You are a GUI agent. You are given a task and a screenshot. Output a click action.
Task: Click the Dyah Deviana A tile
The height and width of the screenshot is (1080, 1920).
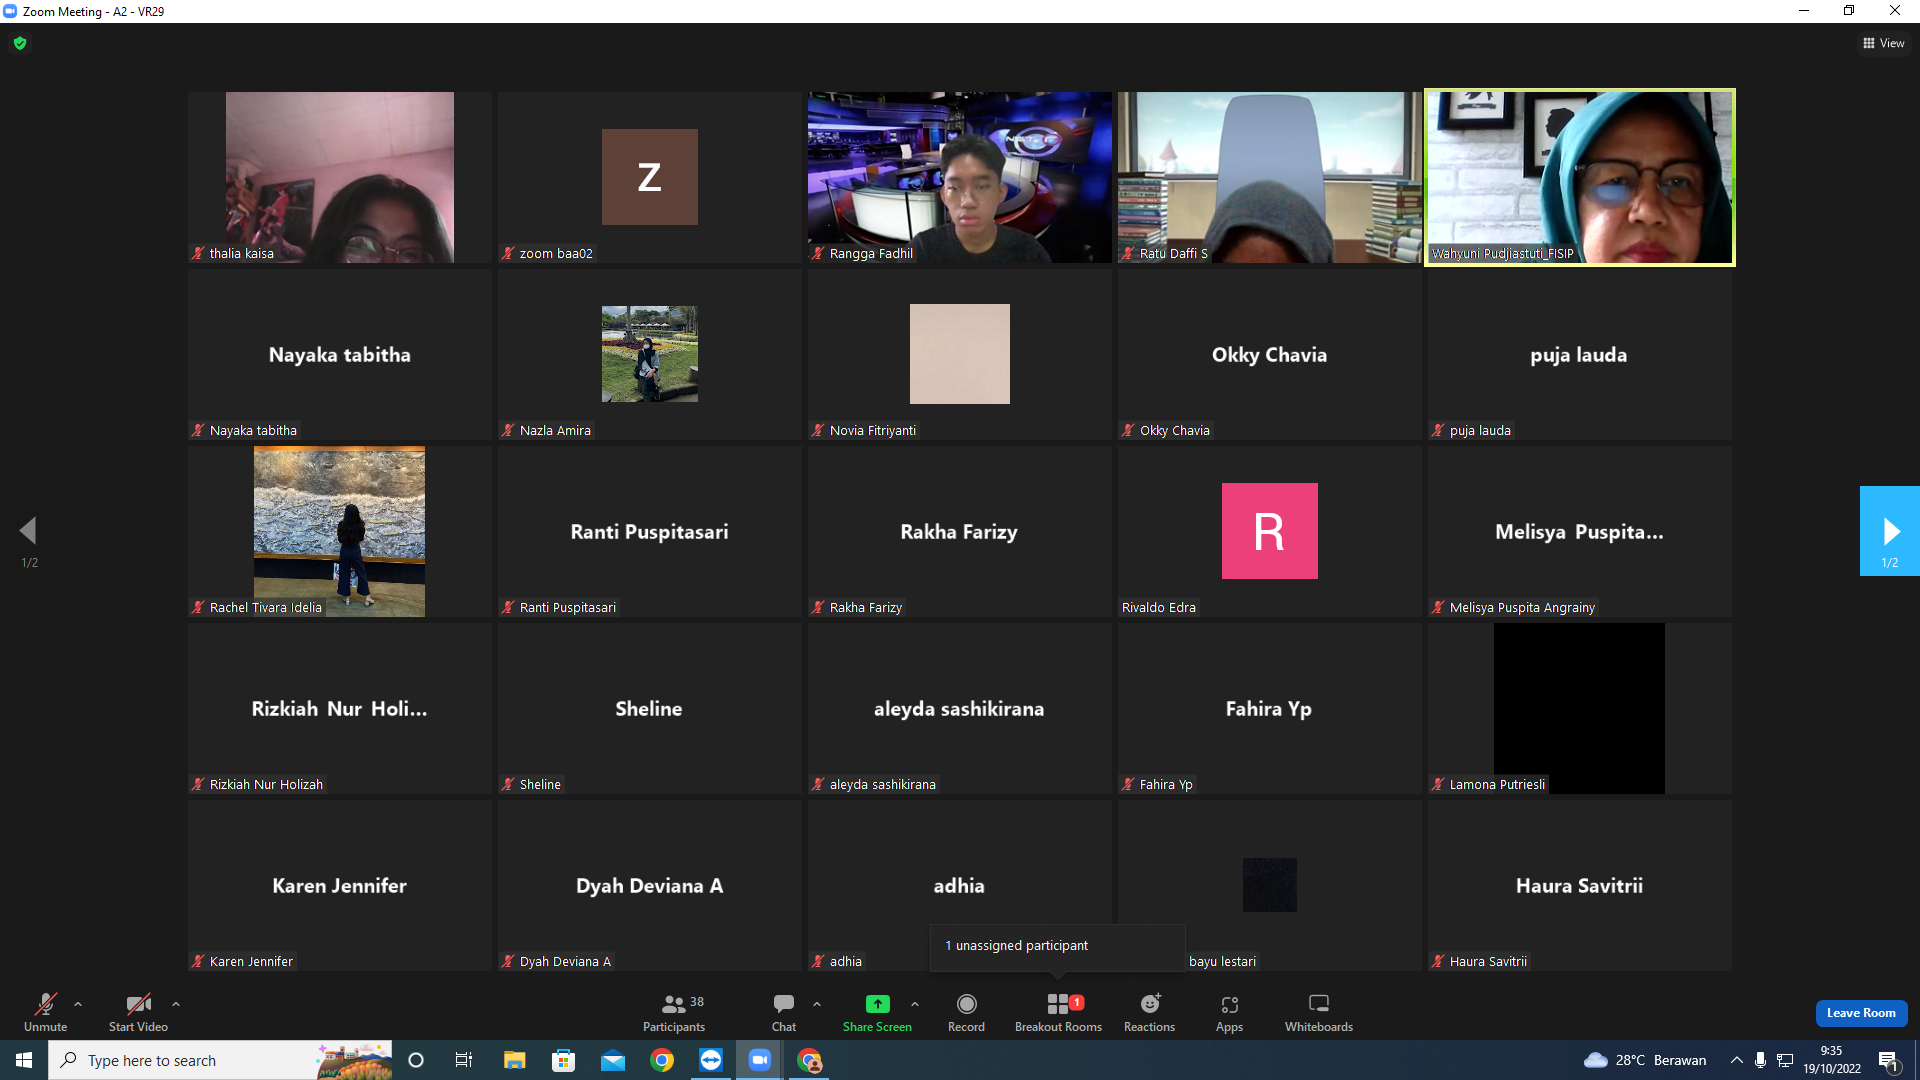[x=650, y=885]
